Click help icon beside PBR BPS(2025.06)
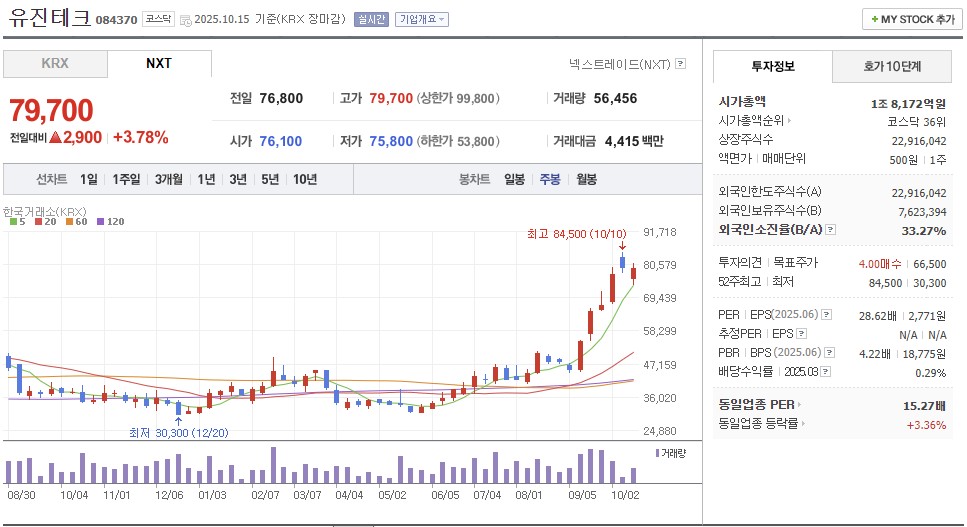This screenshot has width=967, height=527. [829, 353]
